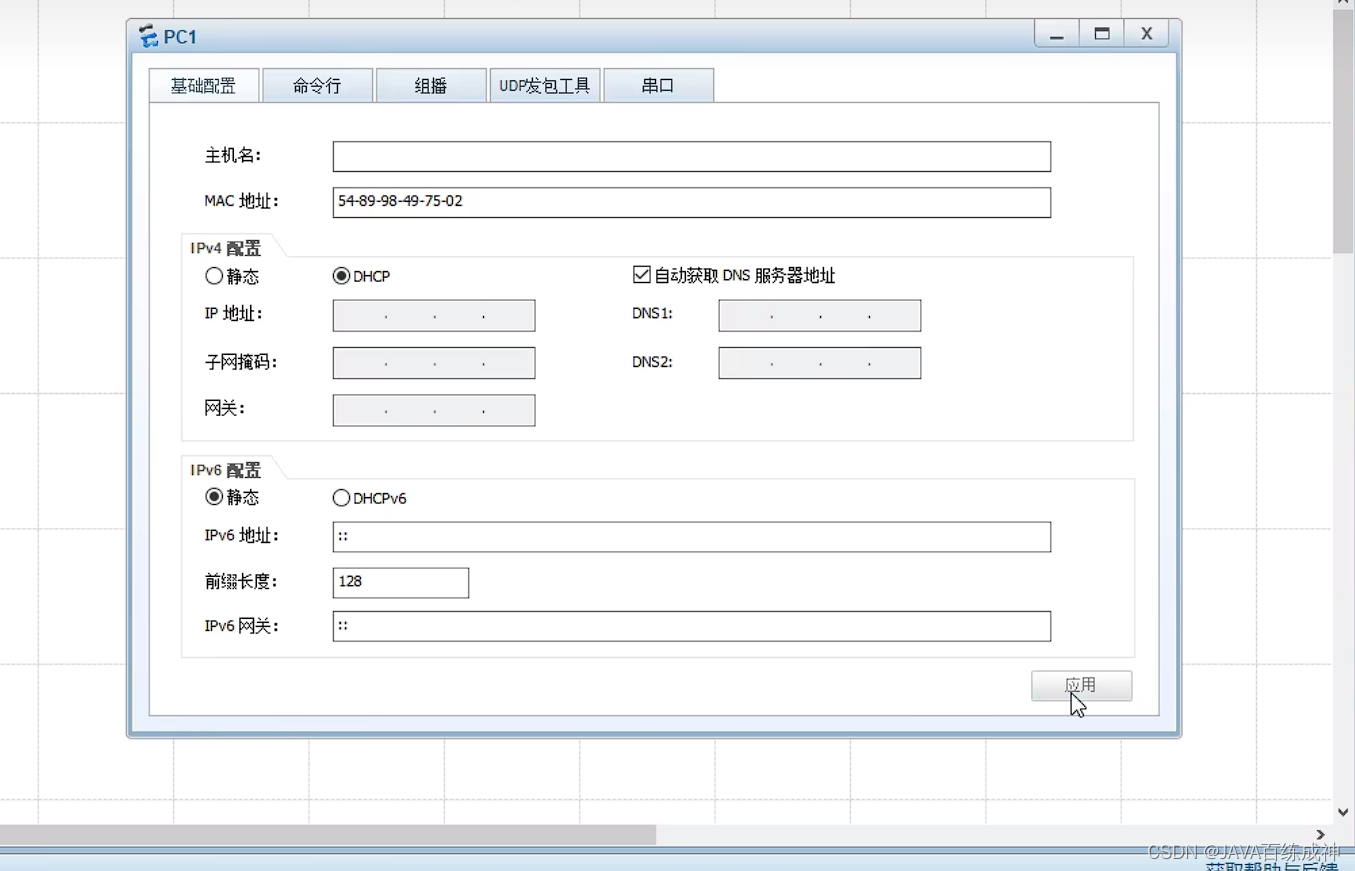Click the PC1 window title icon
Screen dimensions: 1355x871
pyautogui.click(x=149, y=36)
